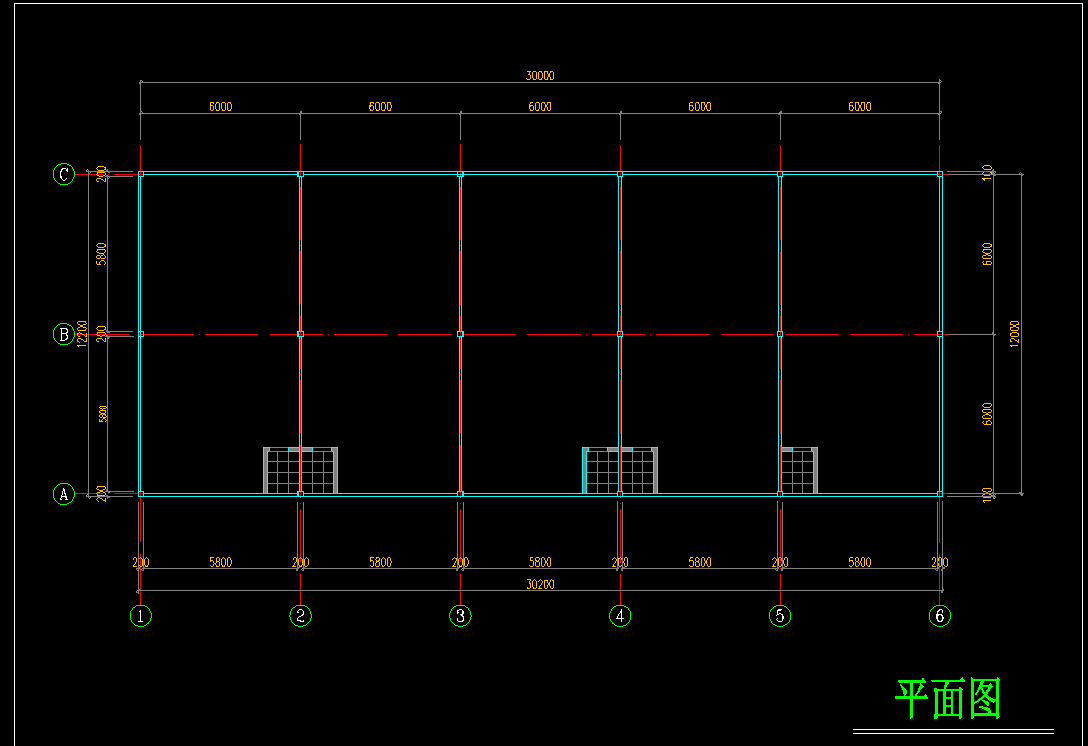The height and width of the screenshot is (746, 1088).
Task: Click top 6000 dimension between axes 1 and 2
Action: tap(220, 106)
